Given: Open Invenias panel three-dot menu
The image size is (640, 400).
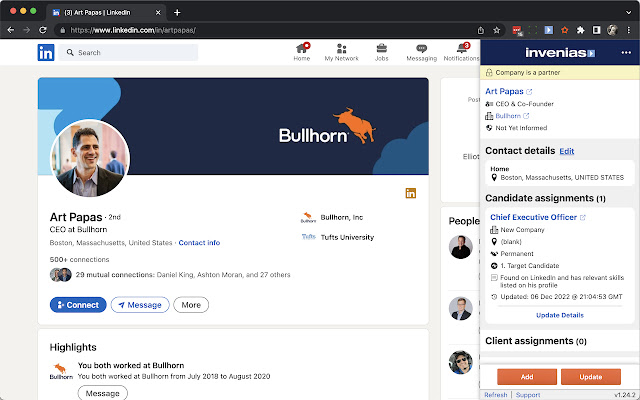Looking at the screenshot, I should tap(626, 53).
